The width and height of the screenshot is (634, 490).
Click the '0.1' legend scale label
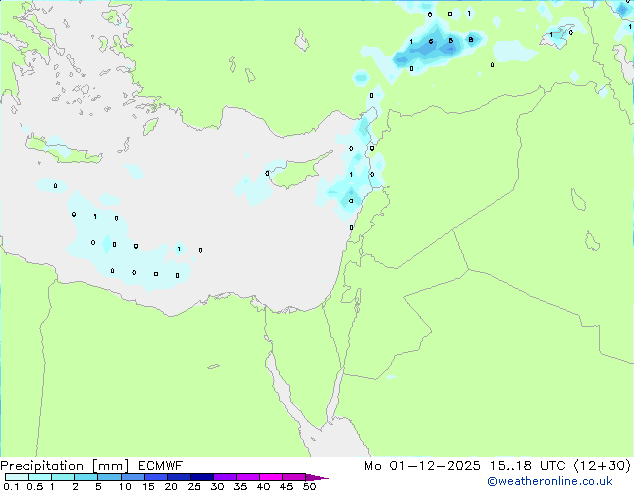click(11, 486)
